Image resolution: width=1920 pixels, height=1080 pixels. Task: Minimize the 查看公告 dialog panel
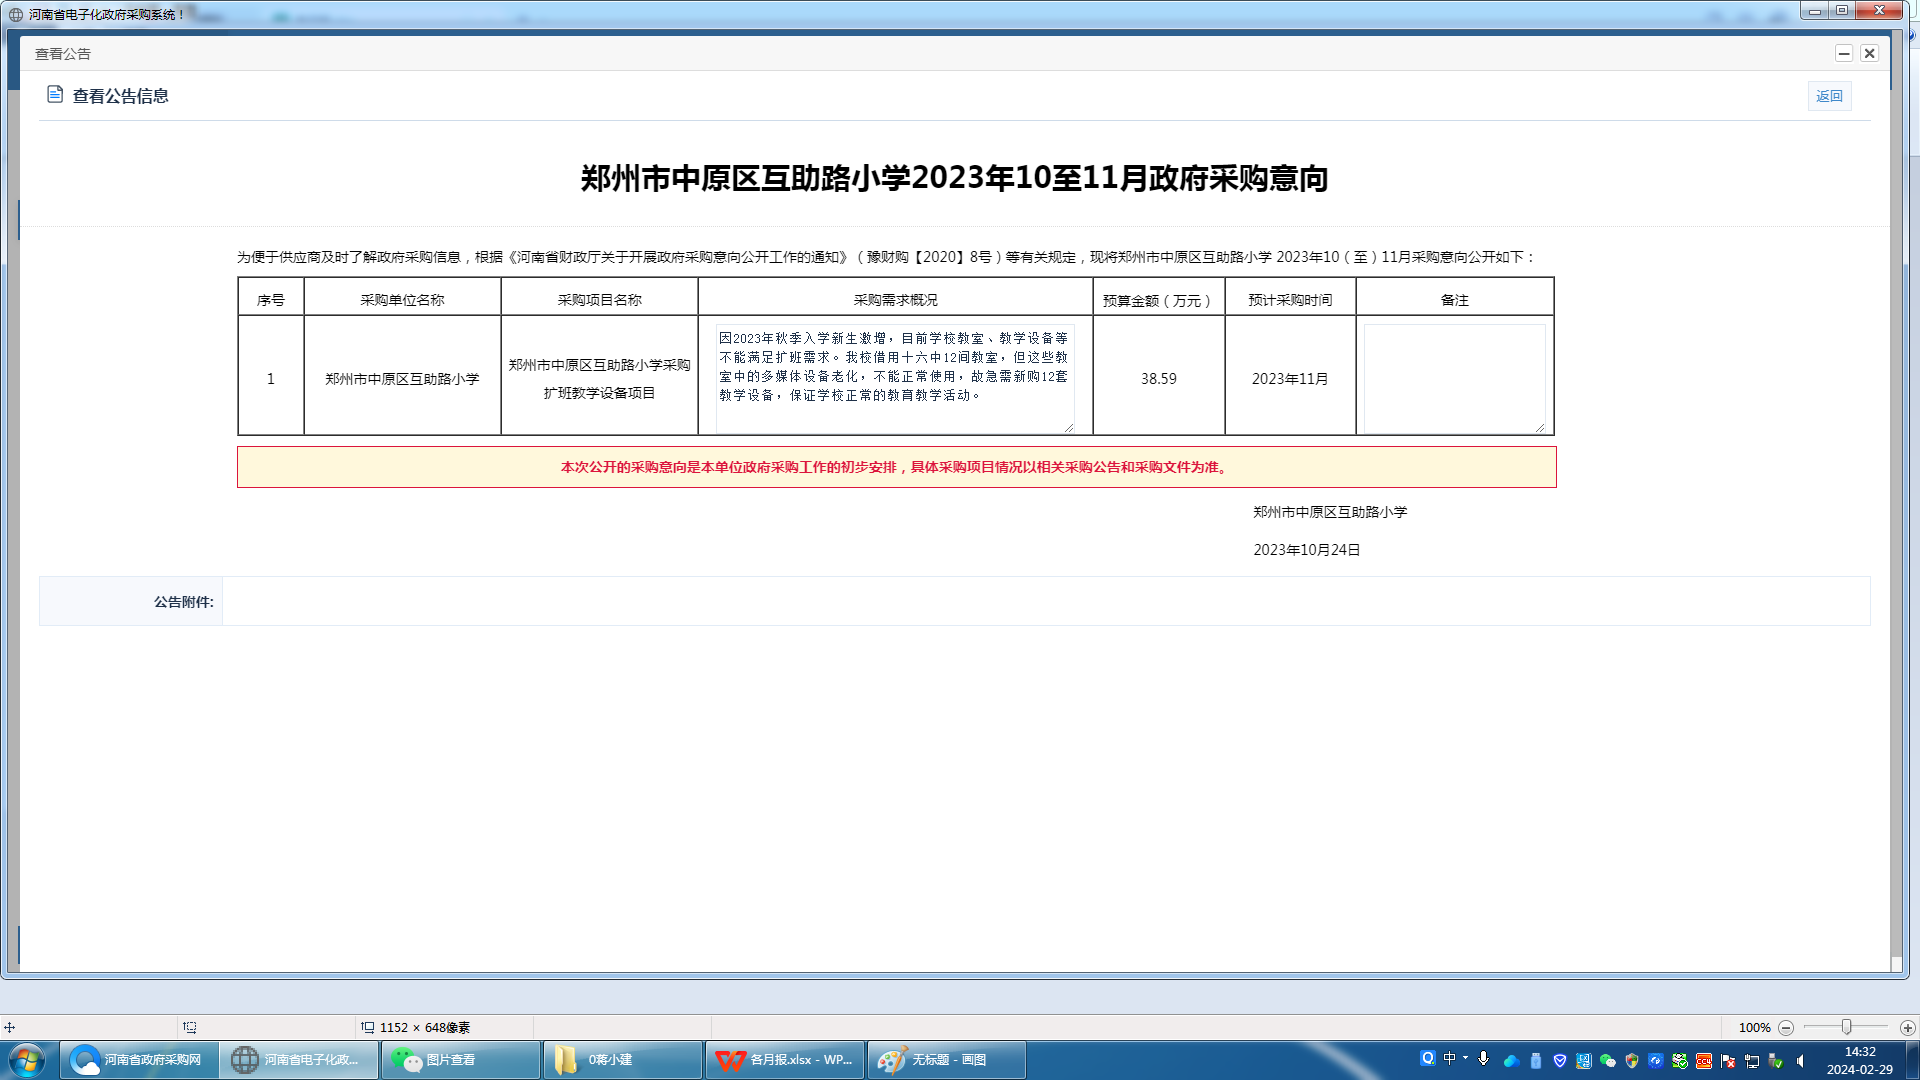click(x=1844, y=53)
